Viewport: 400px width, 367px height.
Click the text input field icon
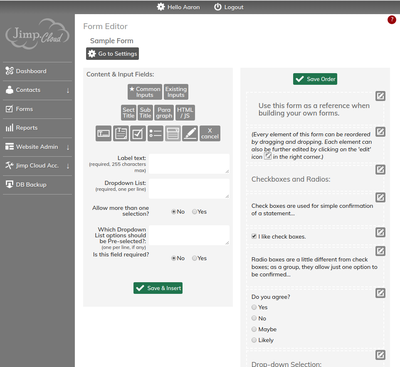[103, 134]
